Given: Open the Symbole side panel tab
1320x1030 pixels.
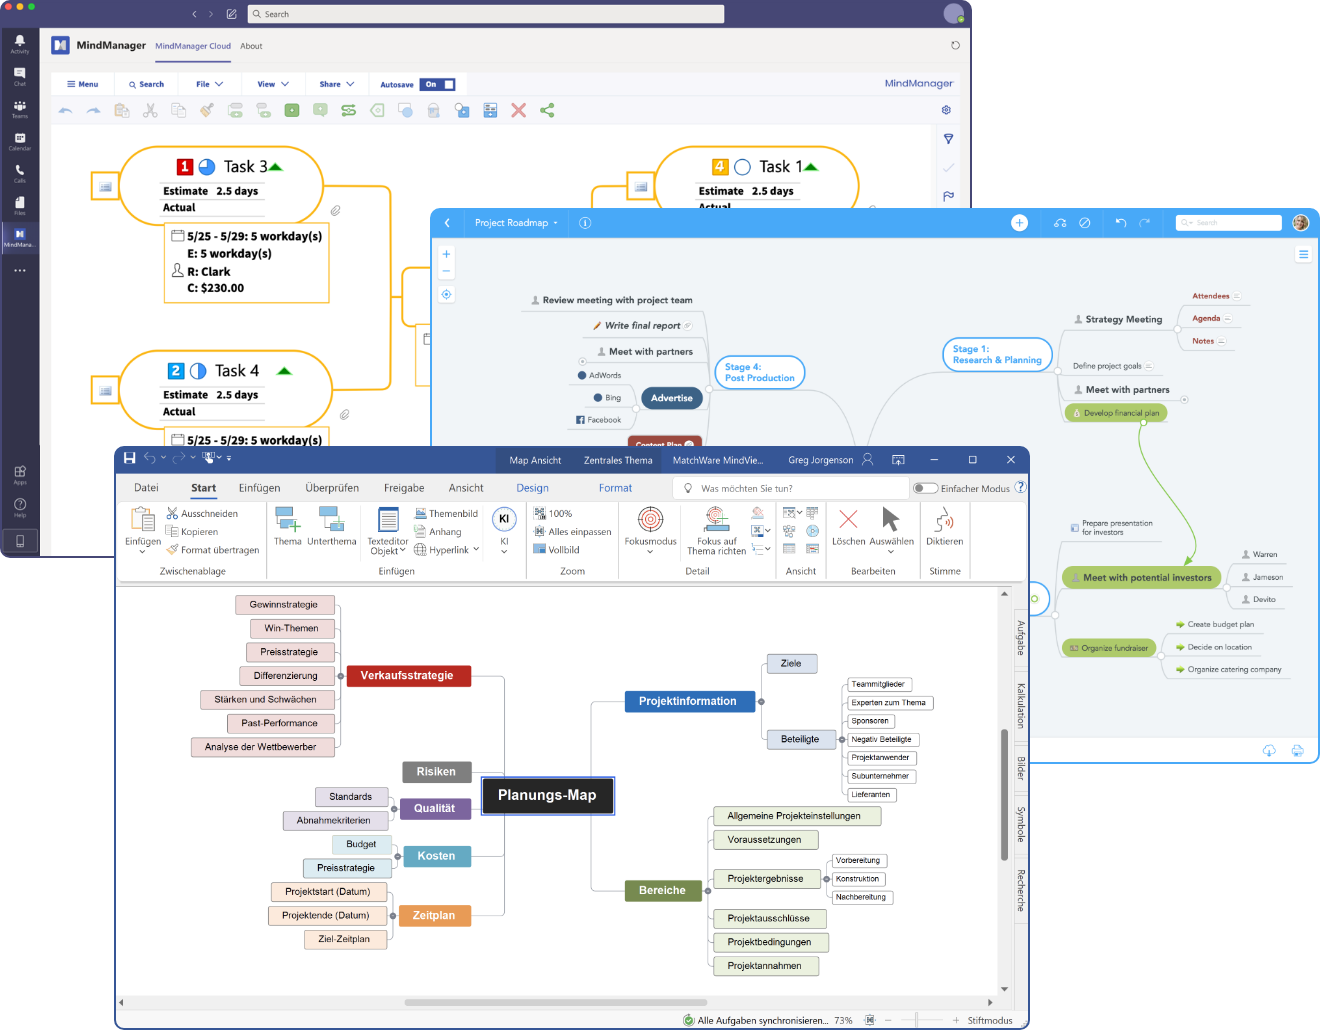Looking at the screenshot, I should coord(1021,825).
